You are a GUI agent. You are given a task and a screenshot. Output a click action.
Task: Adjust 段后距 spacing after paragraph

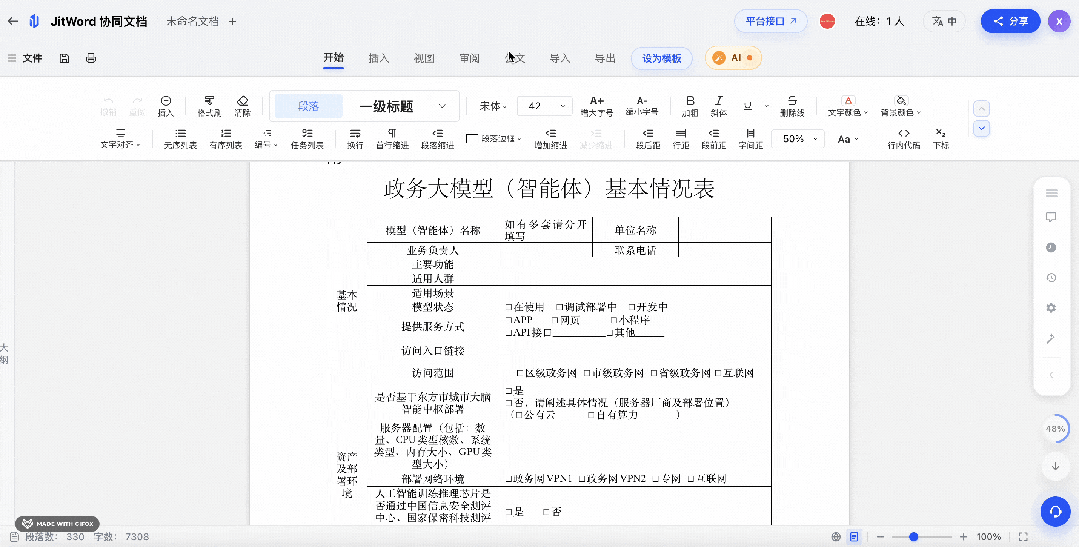(x=648, y=138)
